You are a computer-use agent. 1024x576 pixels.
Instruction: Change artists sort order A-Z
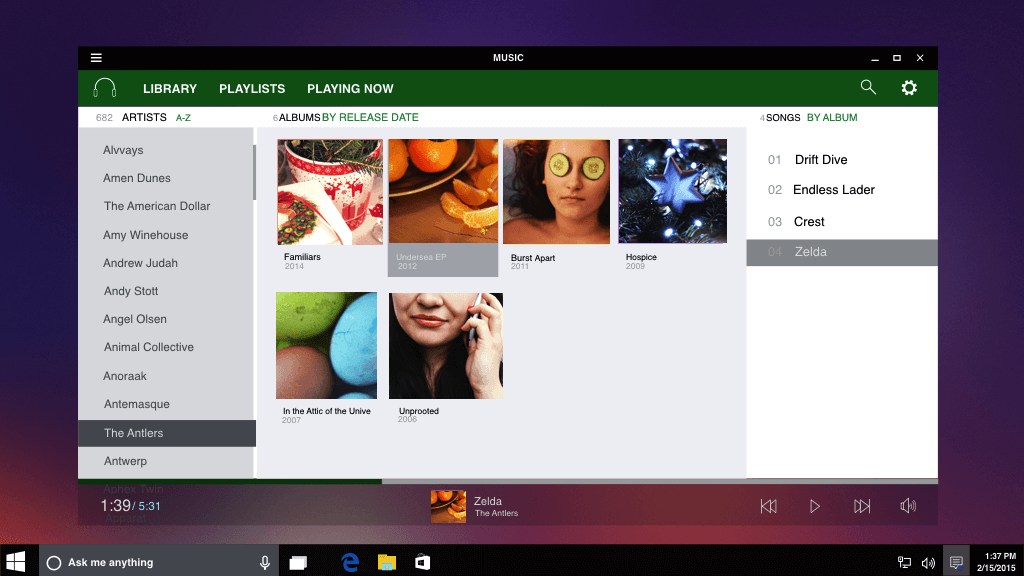[184, 118]
